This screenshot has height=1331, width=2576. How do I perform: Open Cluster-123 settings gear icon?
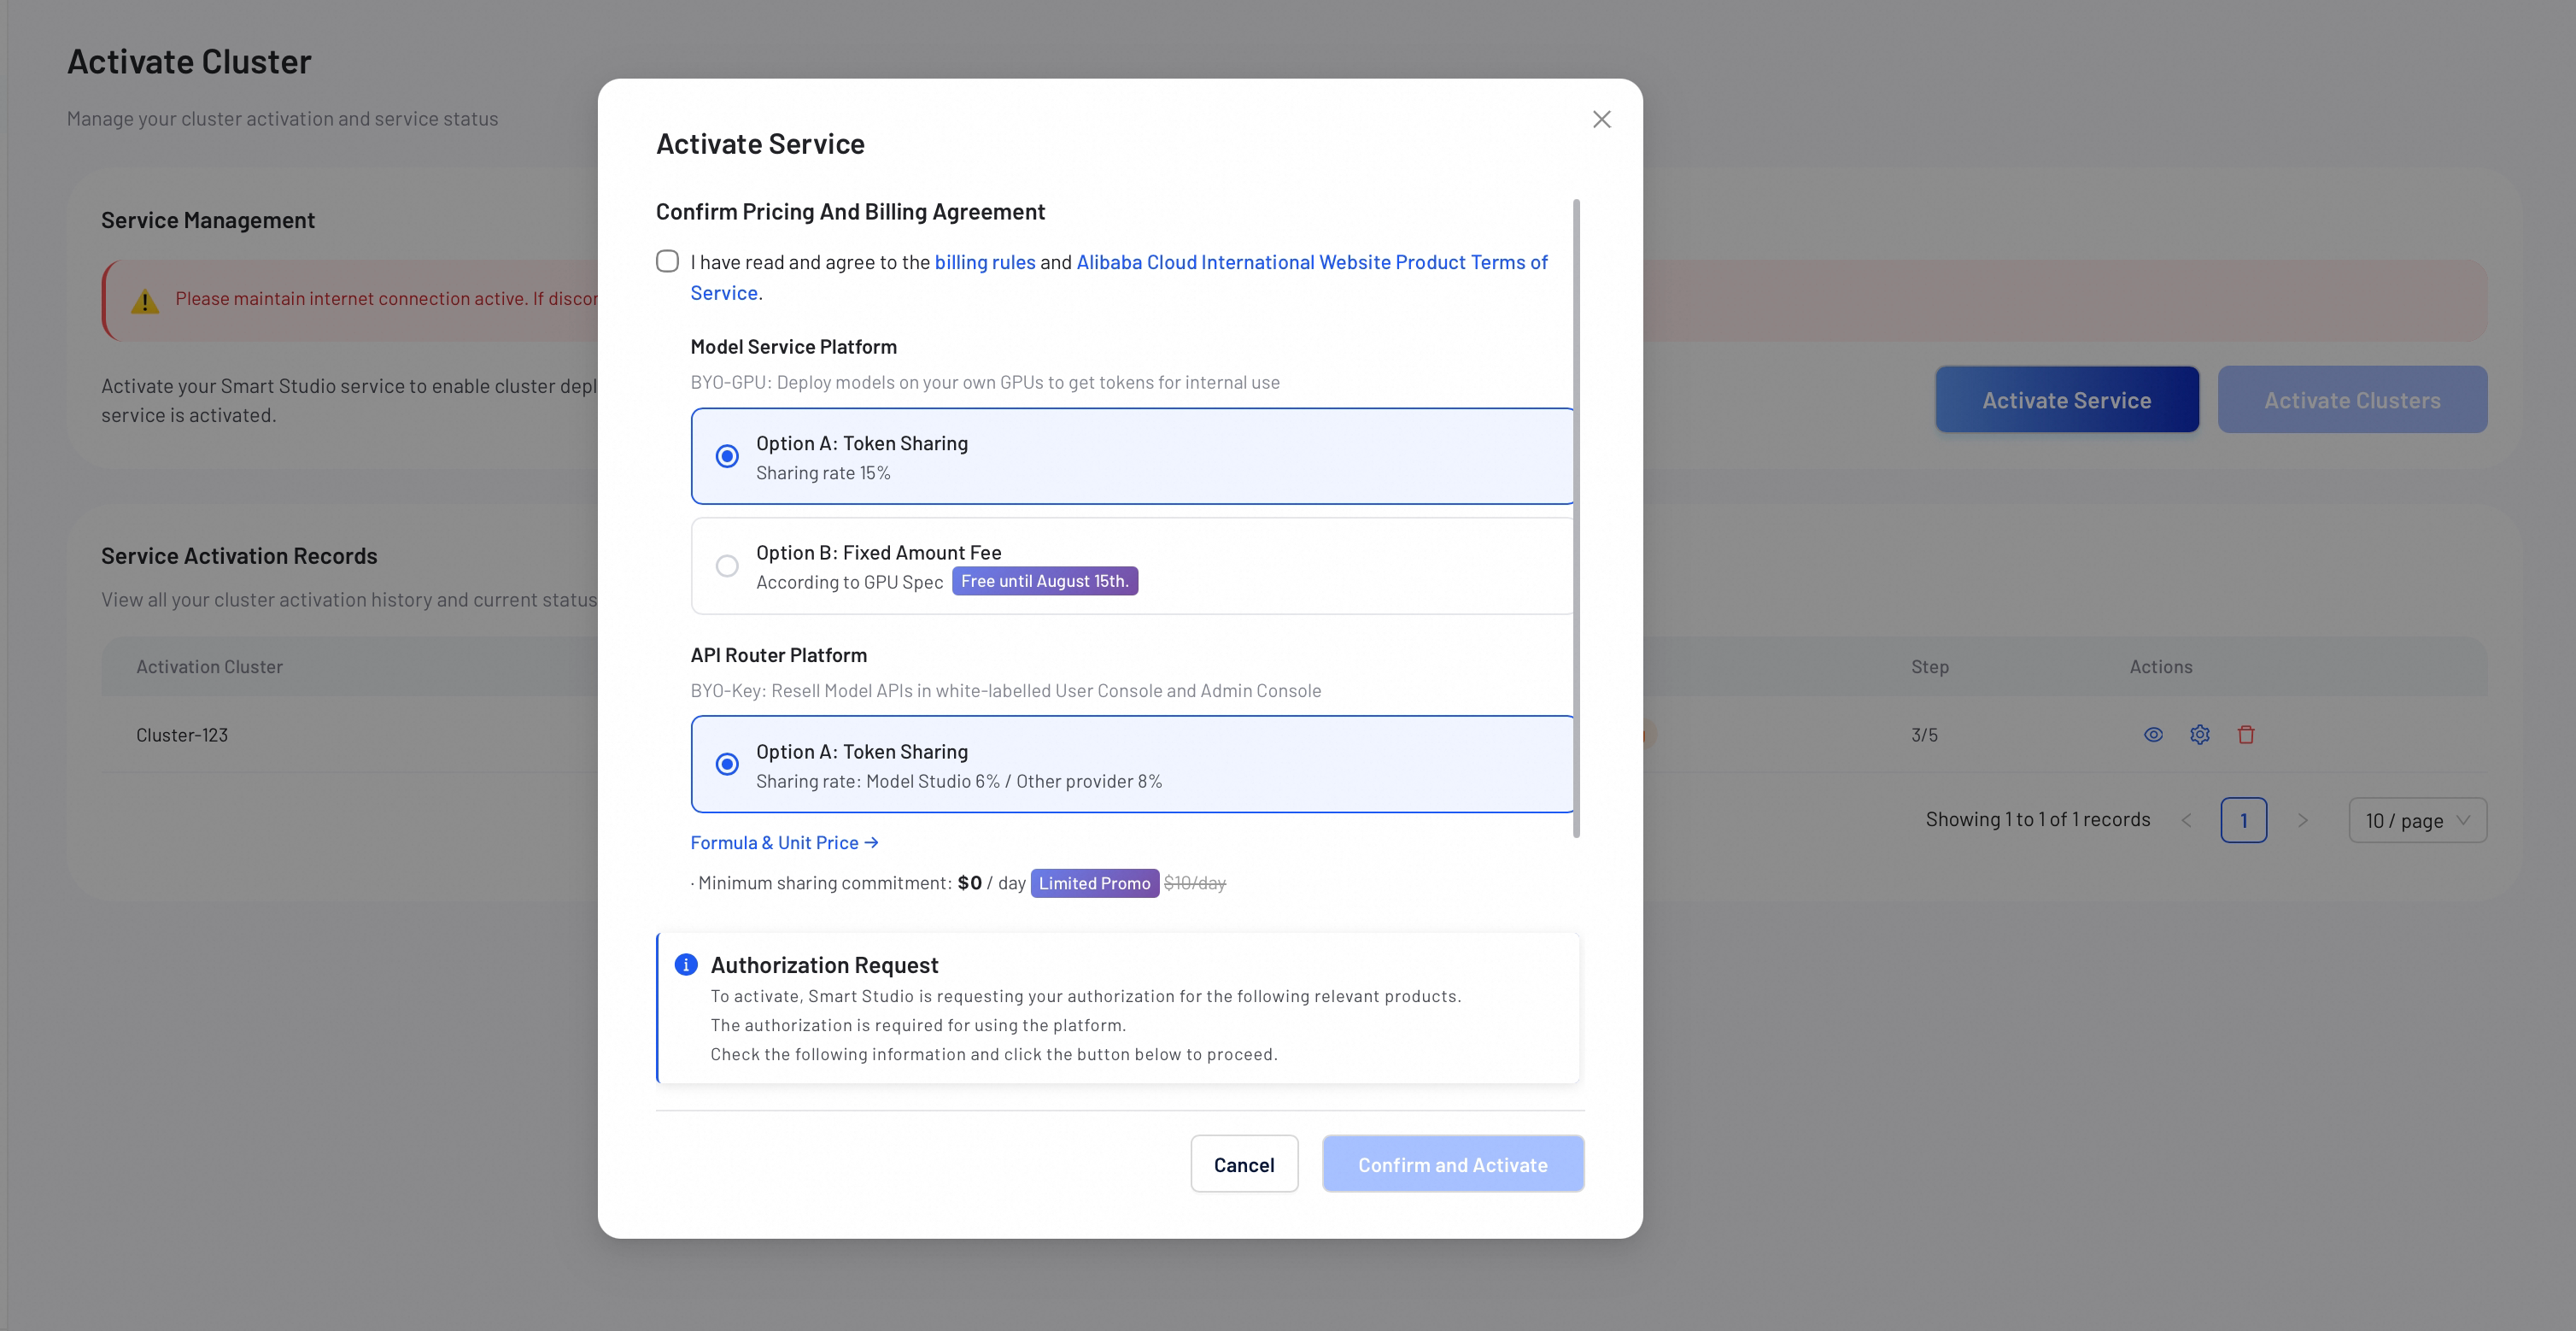pos(2199,735)
